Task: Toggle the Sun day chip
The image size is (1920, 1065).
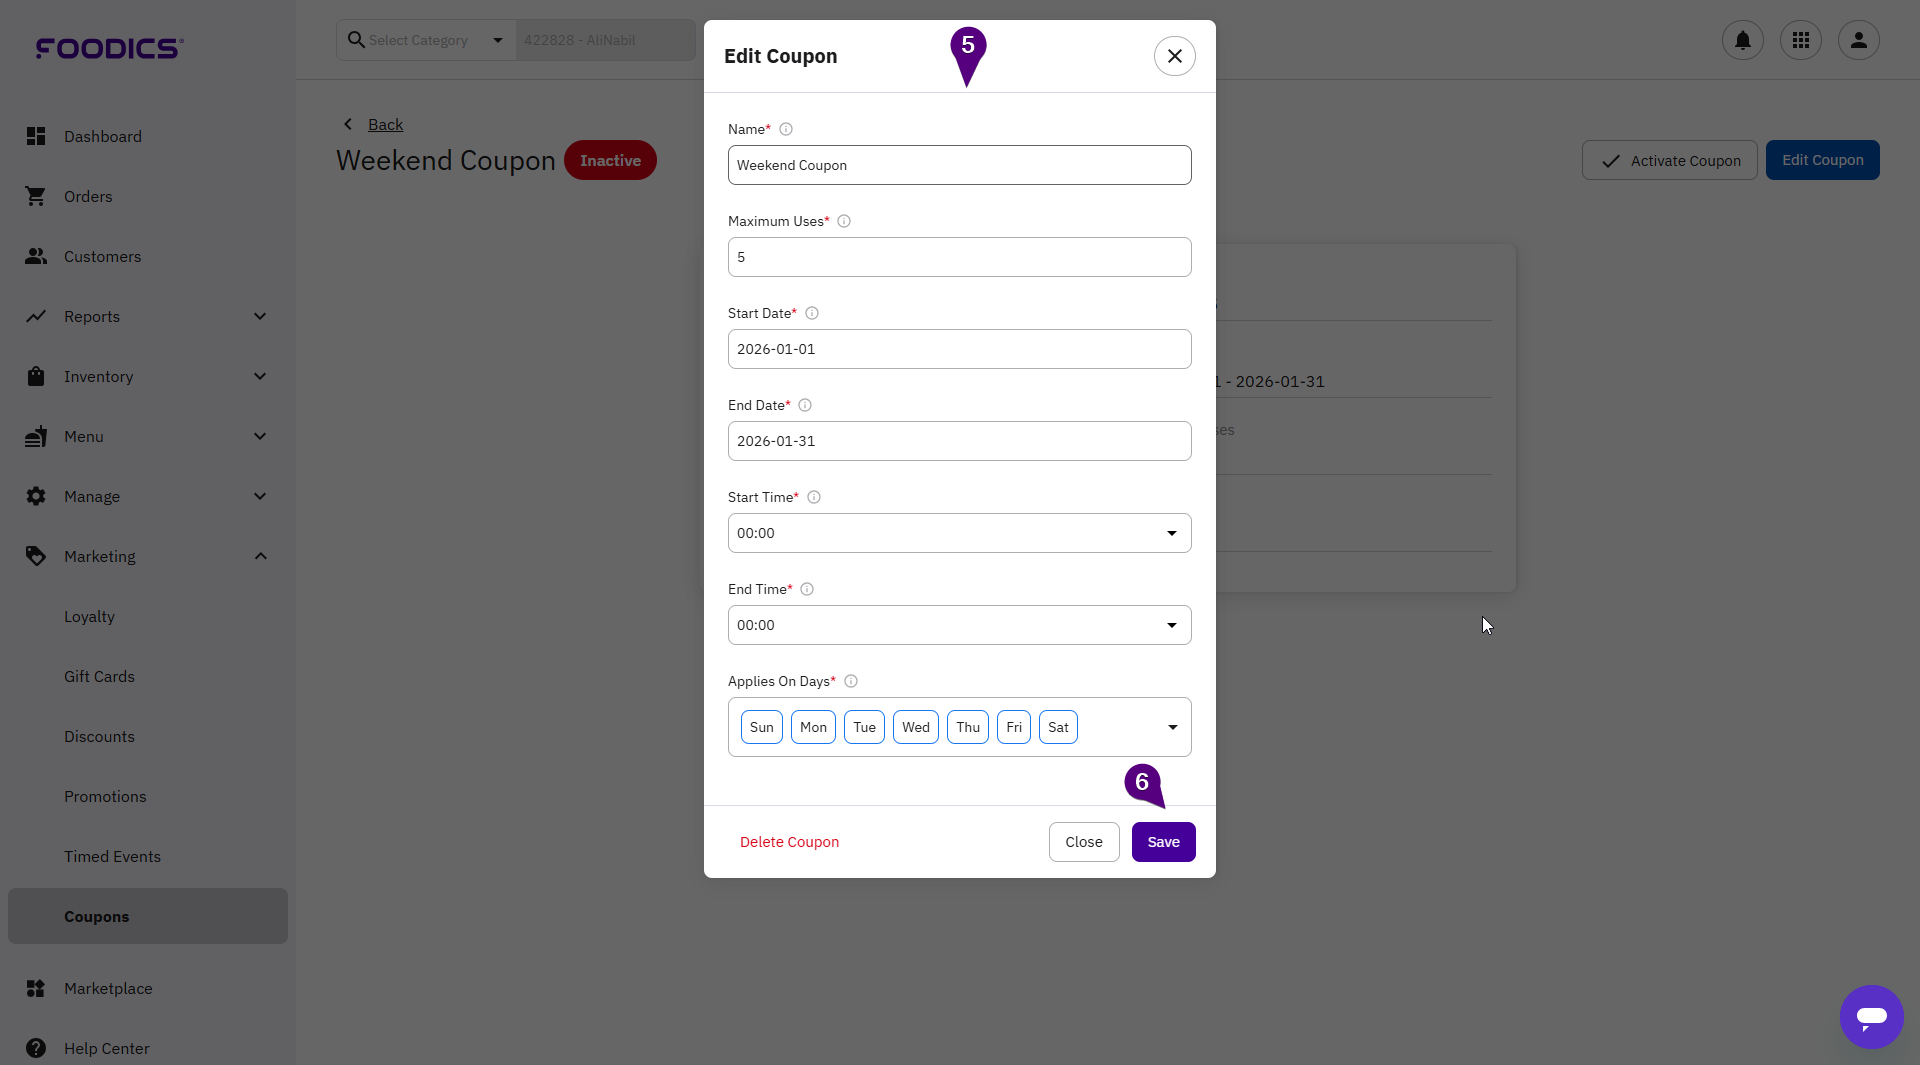Action: (761, 727)
